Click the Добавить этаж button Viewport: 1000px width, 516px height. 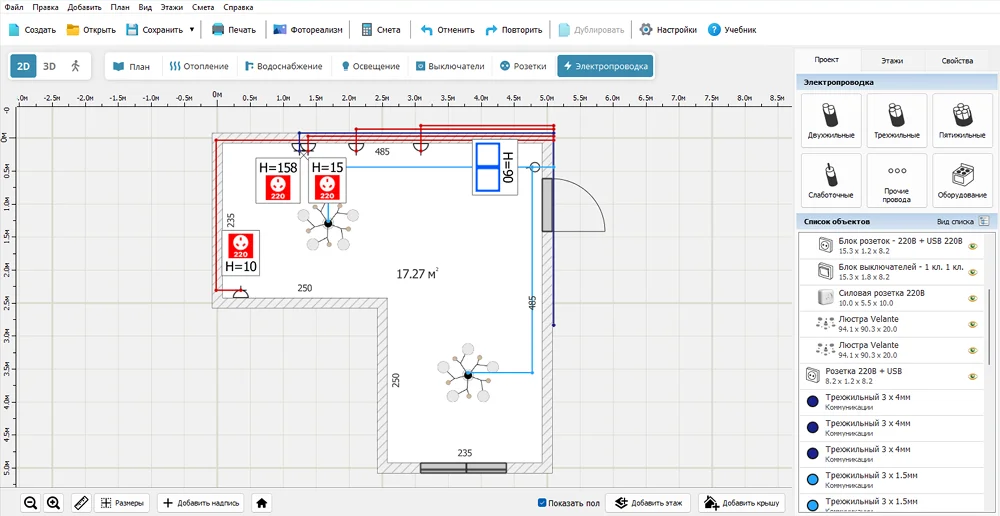[x=648, y=503]
